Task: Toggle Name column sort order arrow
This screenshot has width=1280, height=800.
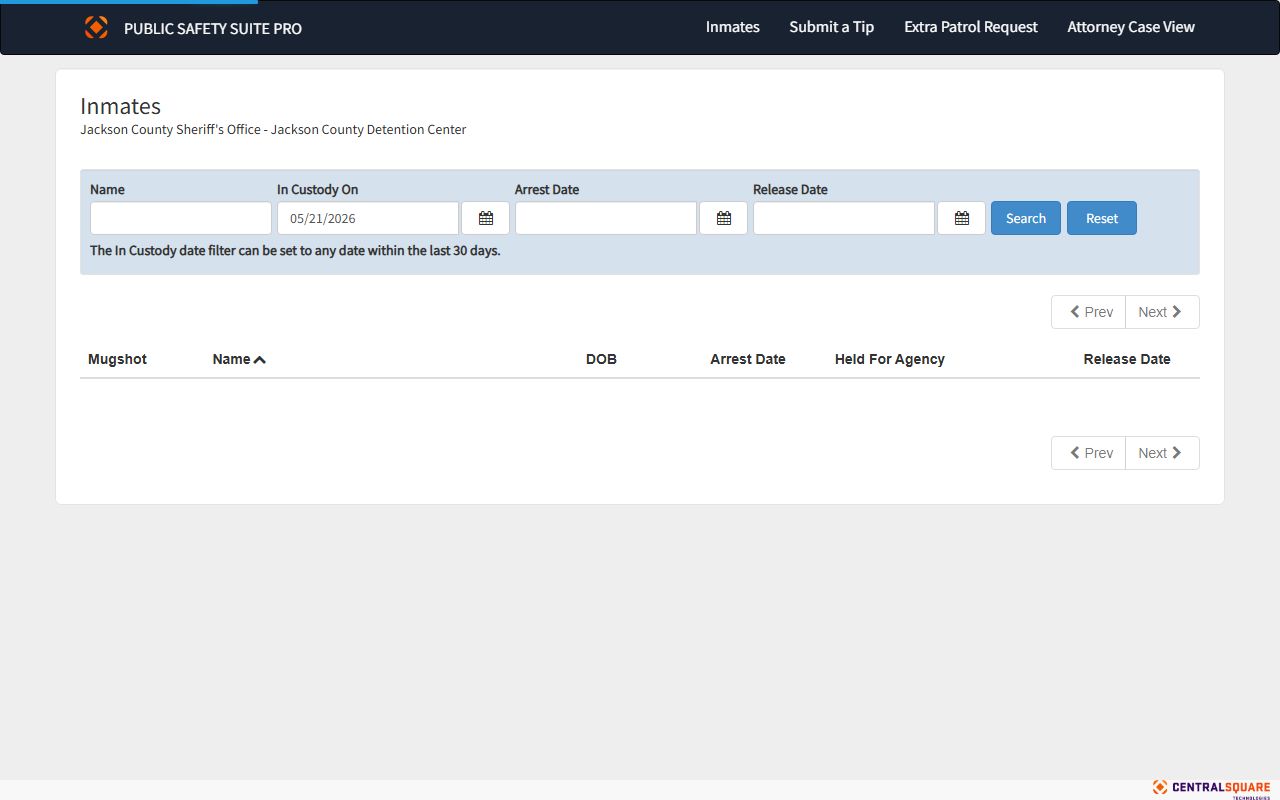Action: (259, 360)
